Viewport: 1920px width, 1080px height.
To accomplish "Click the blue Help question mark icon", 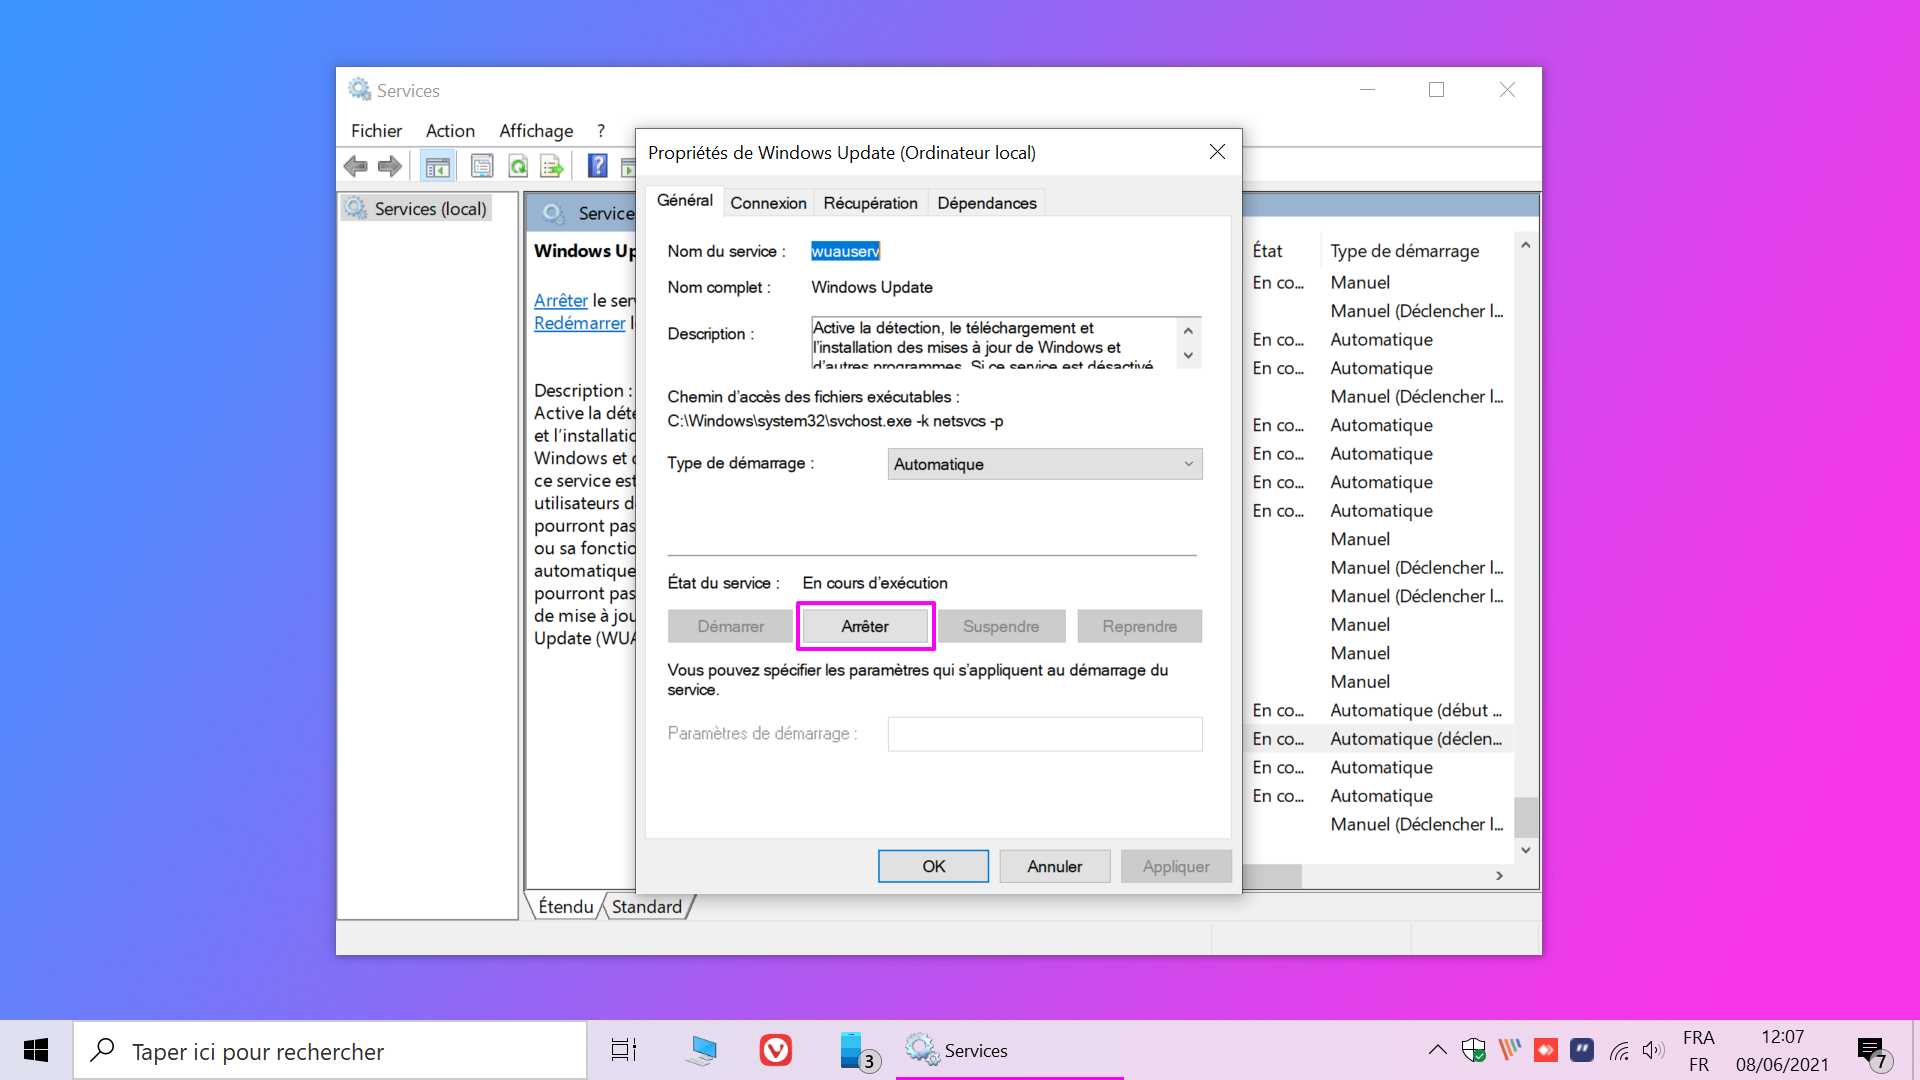I will (597, 166).
